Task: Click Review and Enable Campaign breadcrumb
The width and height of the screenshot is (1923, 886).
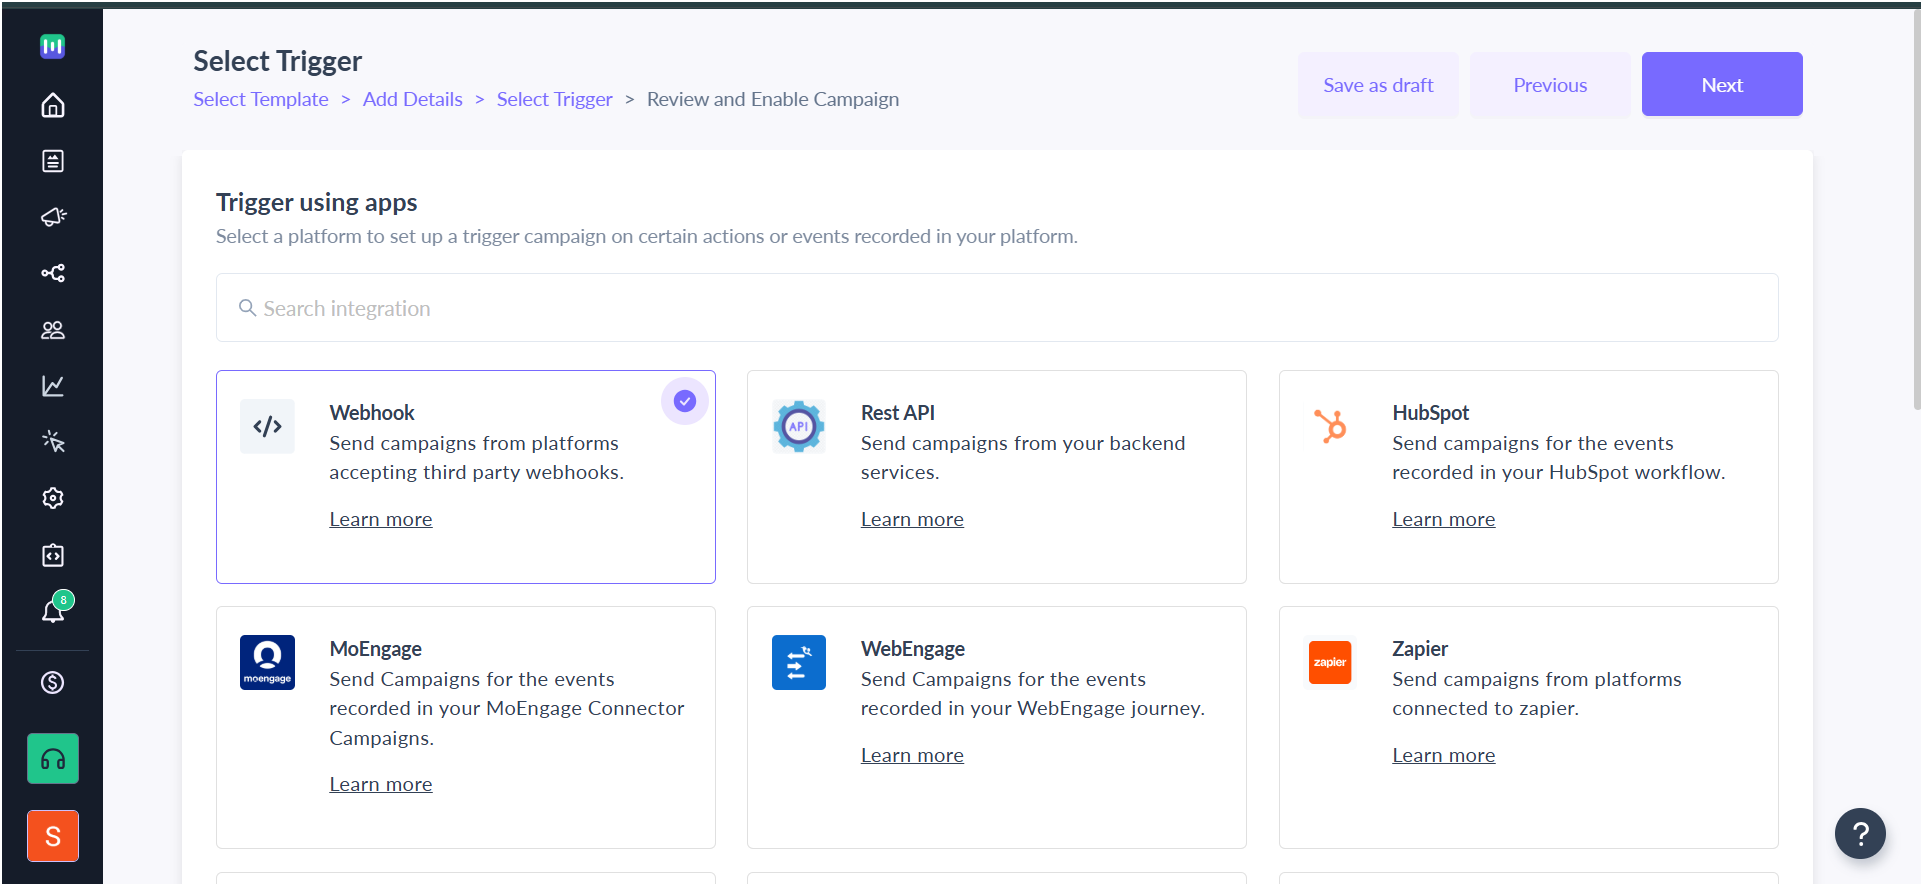Action: [x=773, y=99]
